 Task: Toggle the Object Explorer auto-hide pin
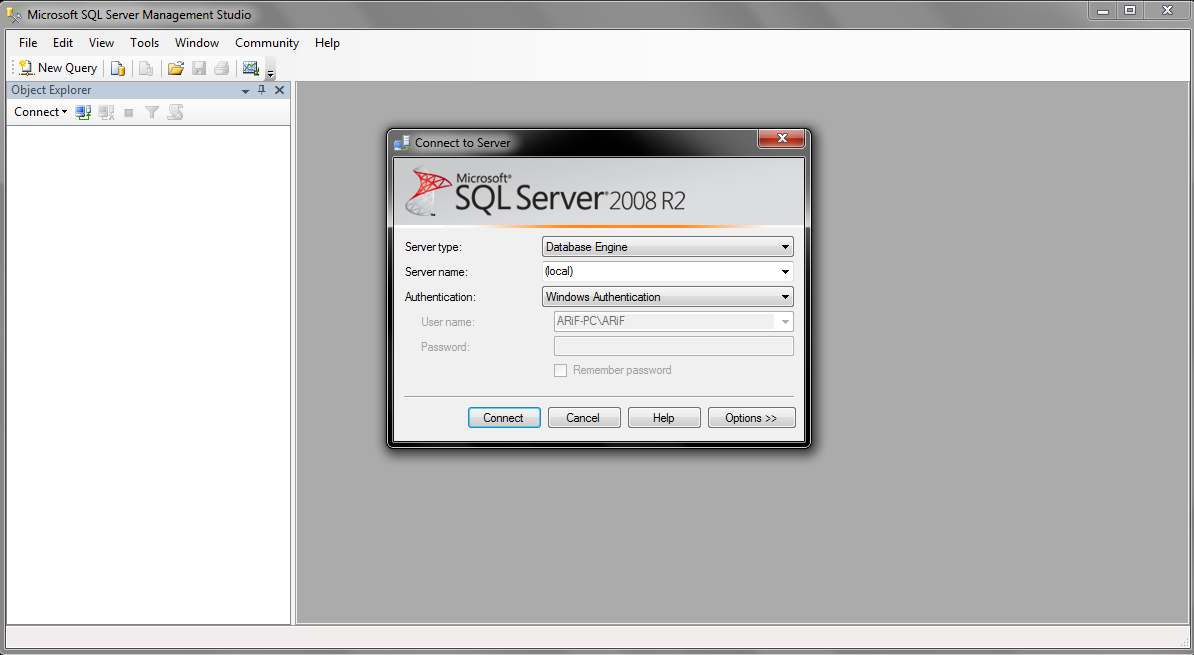point(262,90)
